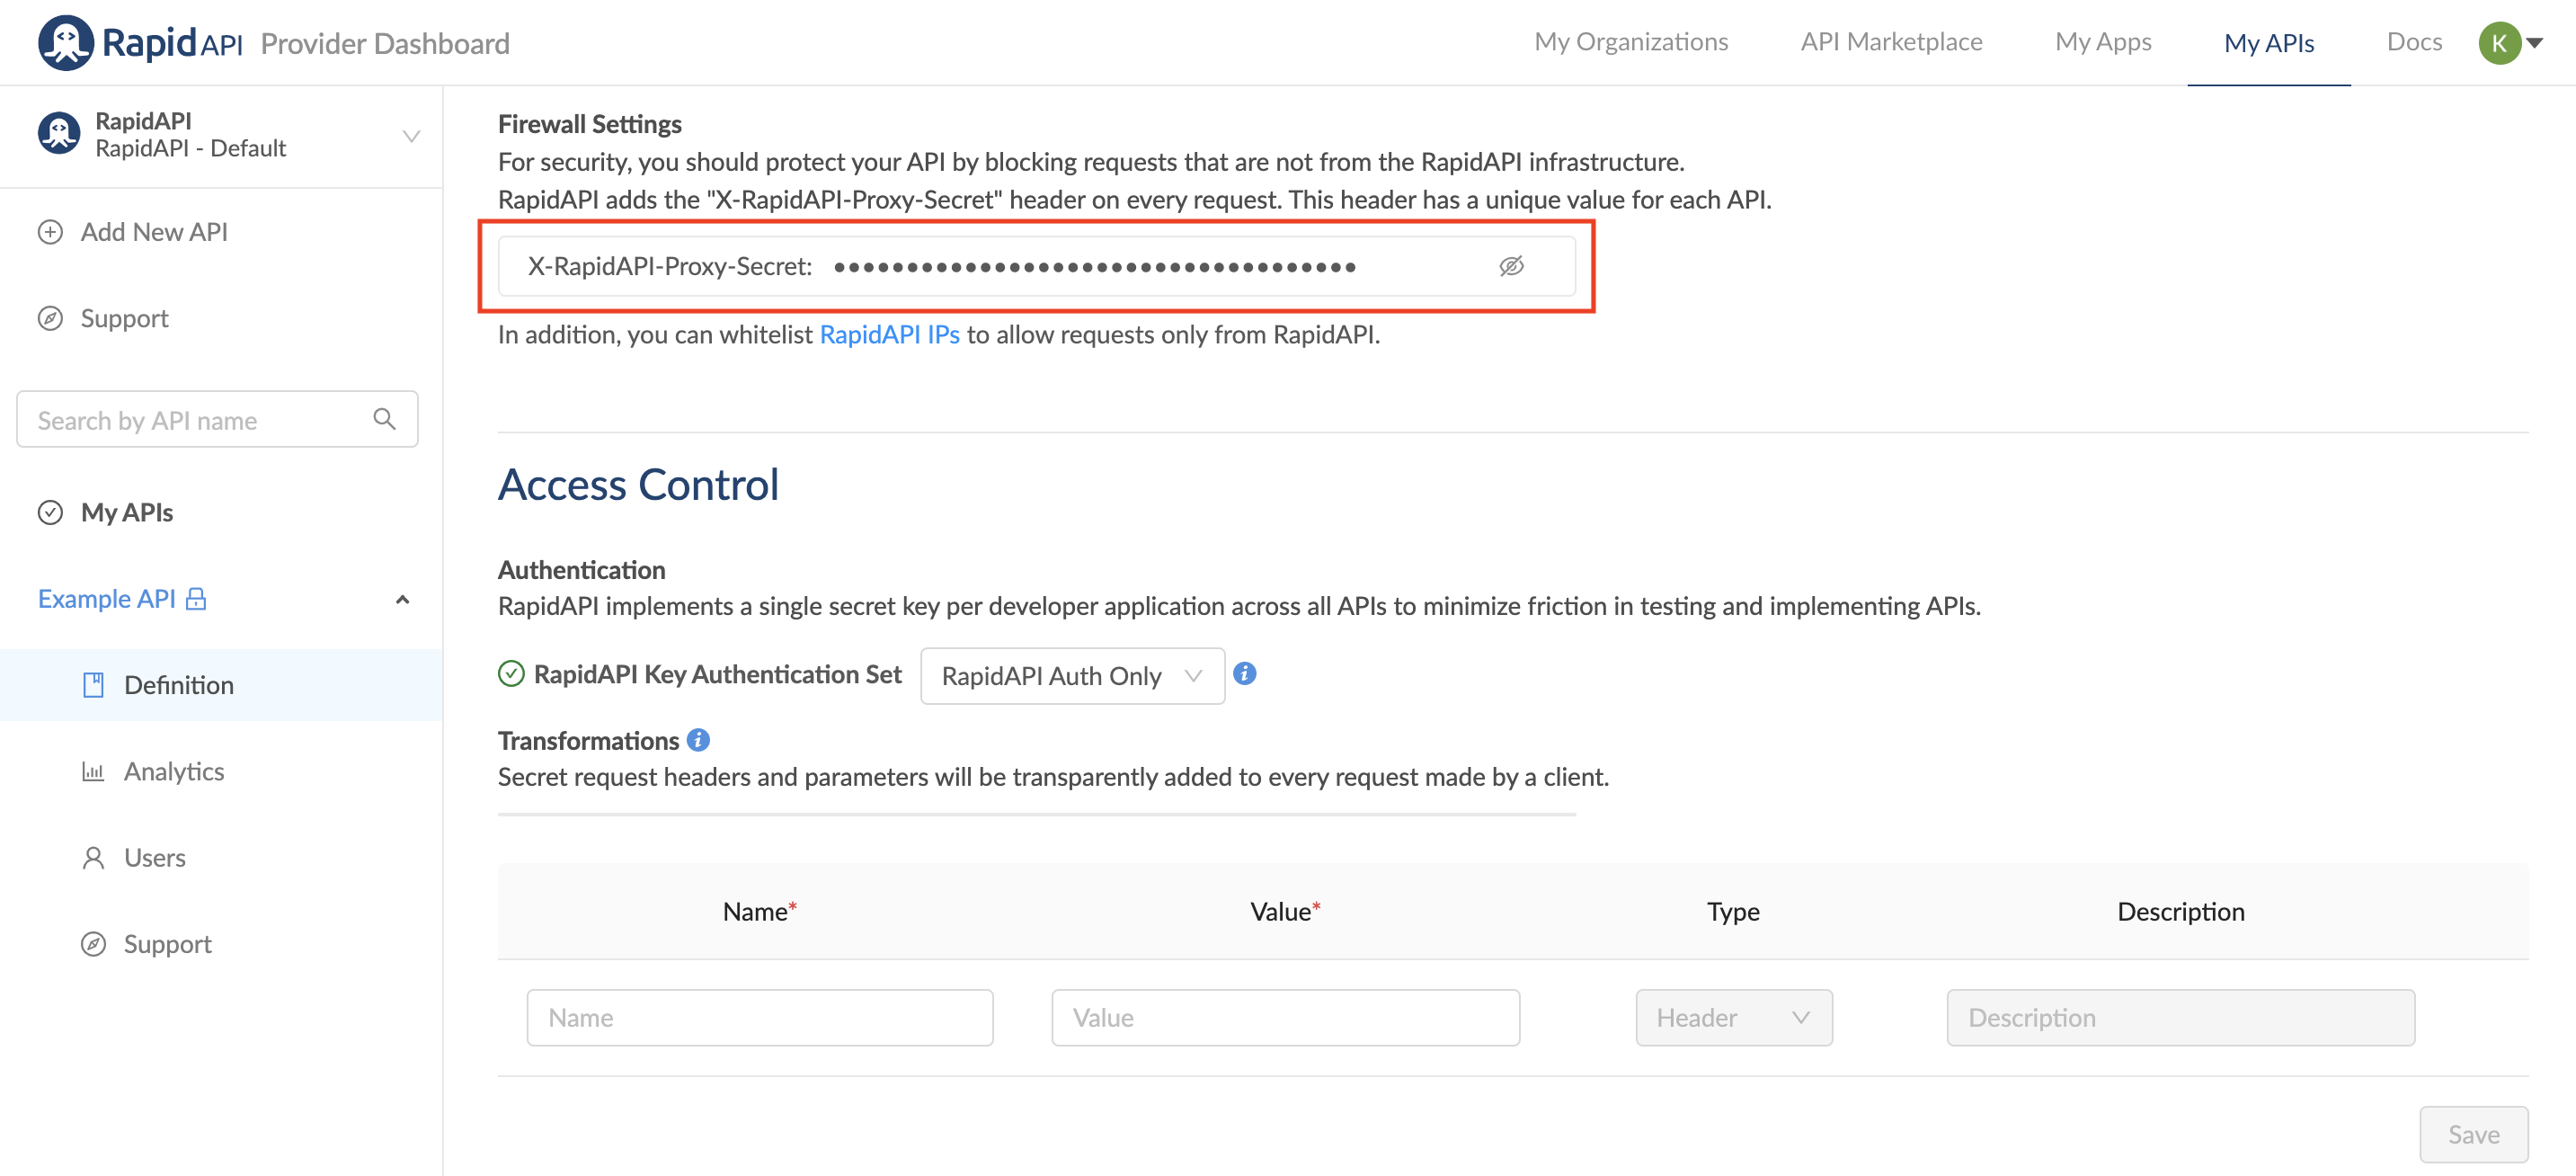Open the Header type dropdown
Screen dimensions: 2576x1176
click(x=1733, y=1018)
